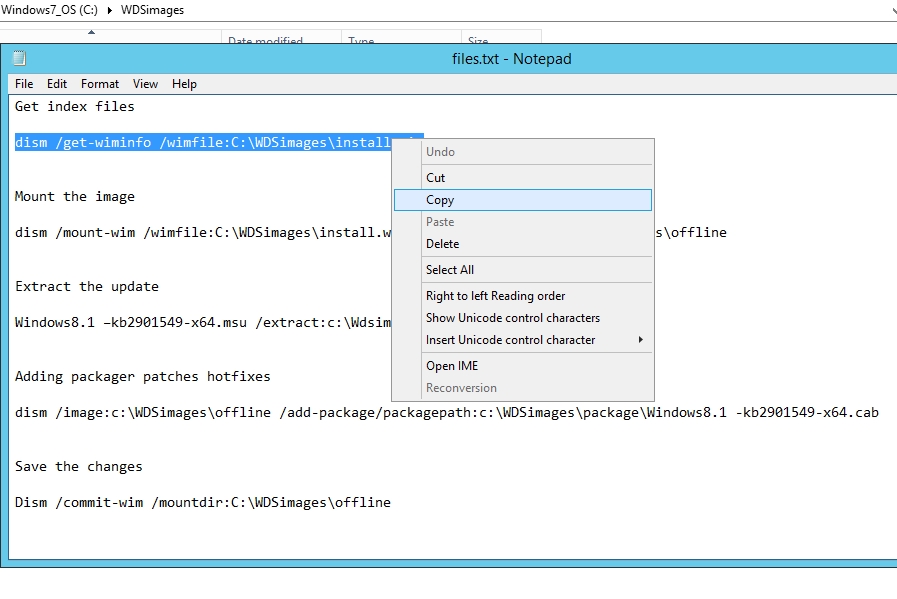Click the 'Extract the update' line

point(87,287)
